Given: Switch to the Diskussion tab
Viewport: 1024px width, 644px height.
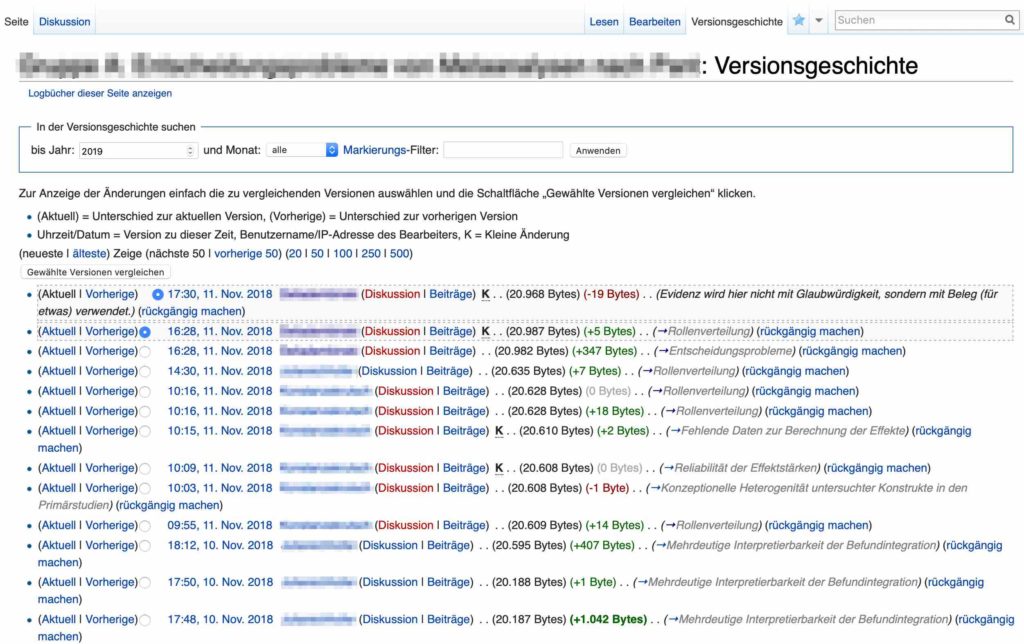Looking at the screenshot, I should pos(63,21).
